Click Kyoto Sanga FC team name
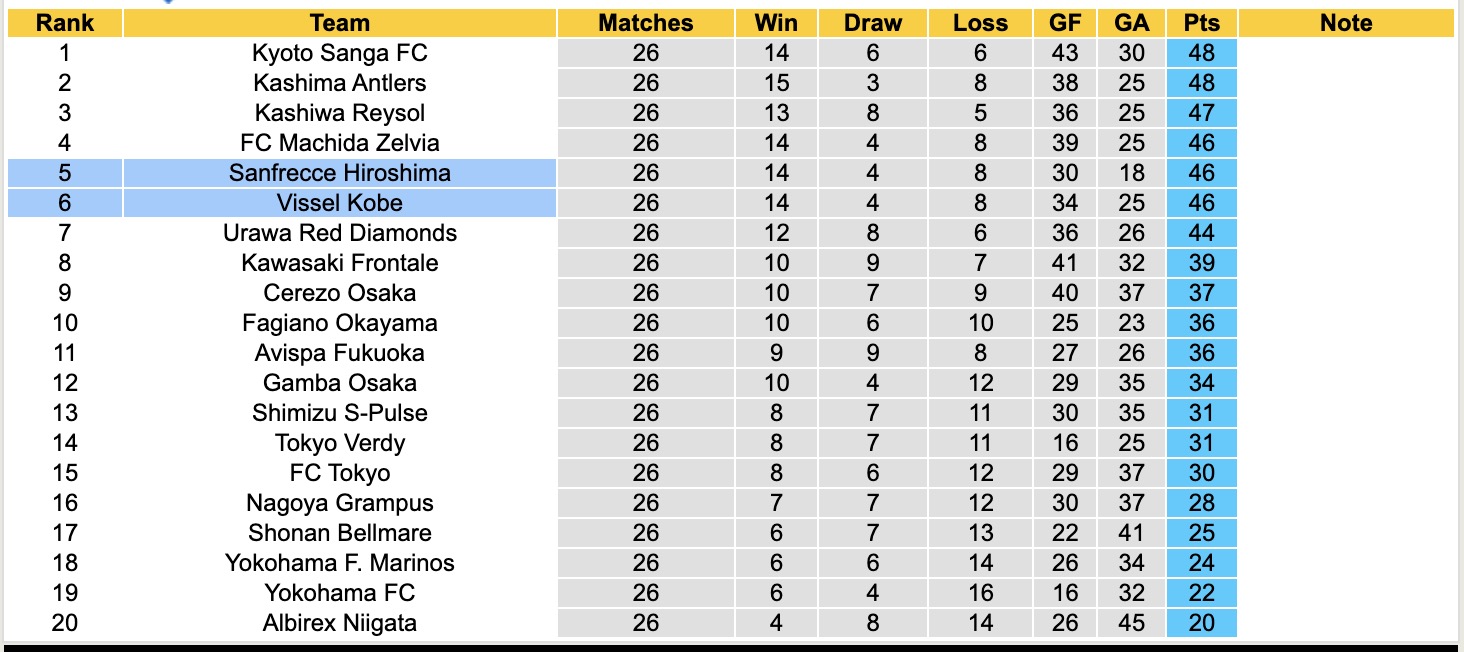 340,53
